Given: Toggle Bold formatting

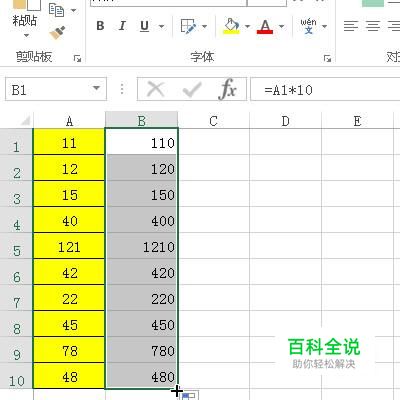Looking at the screenshot, I should (x=100, y=26).
